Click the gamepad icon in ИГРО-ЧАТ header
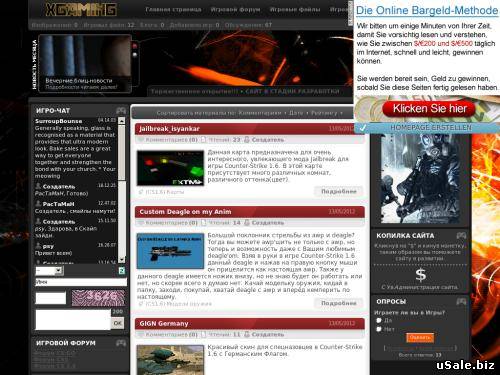Screen dimensions: 500x375 (x=121, y=110)
